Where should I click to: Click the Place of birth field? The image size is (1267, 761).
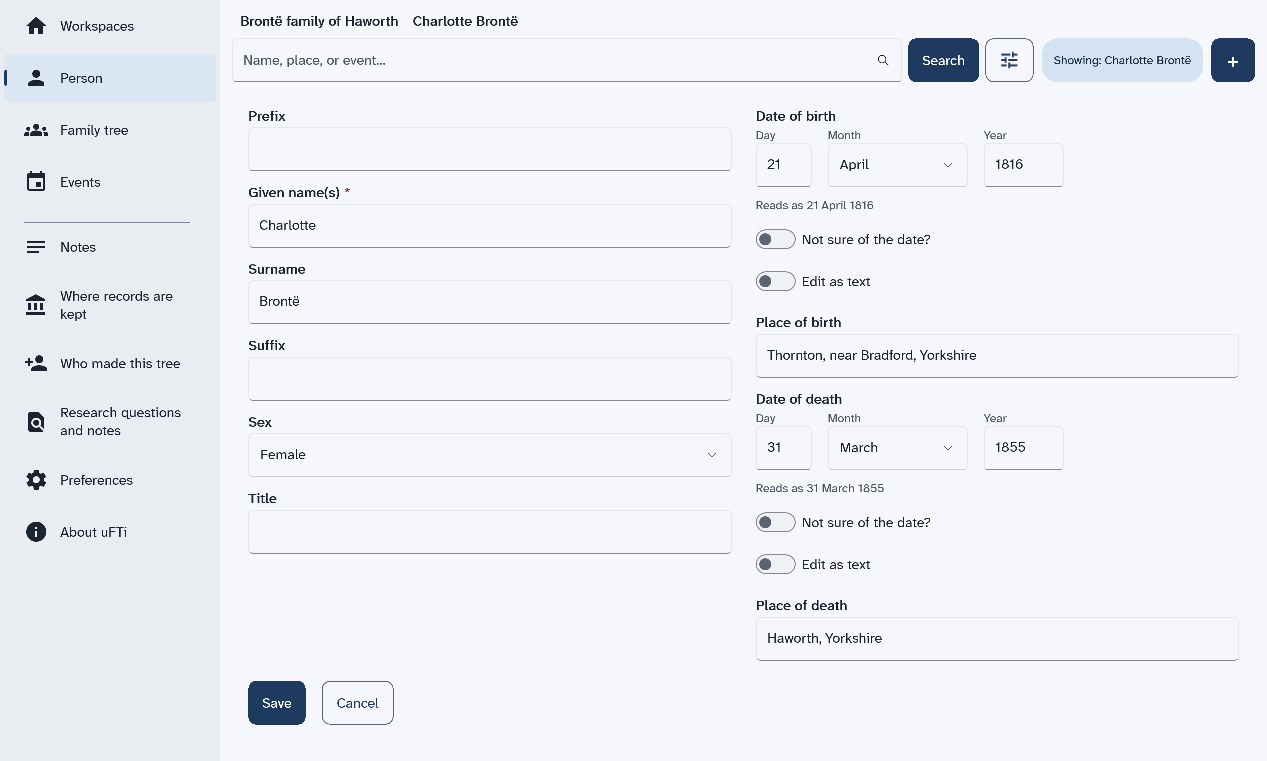coord(997,356)
